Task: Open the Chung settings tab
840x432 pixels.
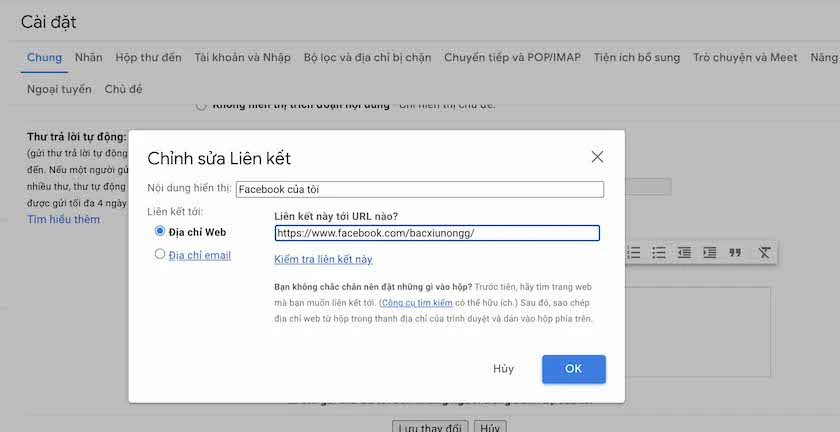Action: pos(44,57)
